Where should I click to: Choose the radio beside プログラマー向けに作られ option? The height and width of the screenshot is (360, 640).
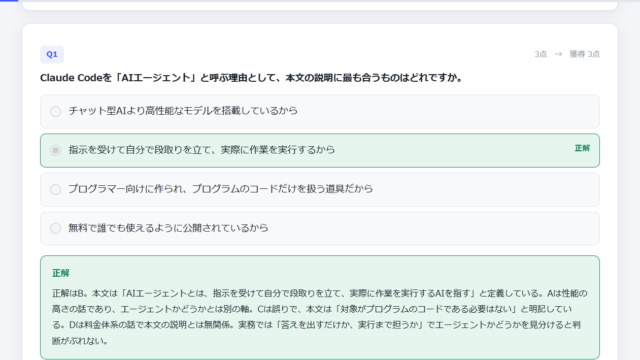pos(56,189)
